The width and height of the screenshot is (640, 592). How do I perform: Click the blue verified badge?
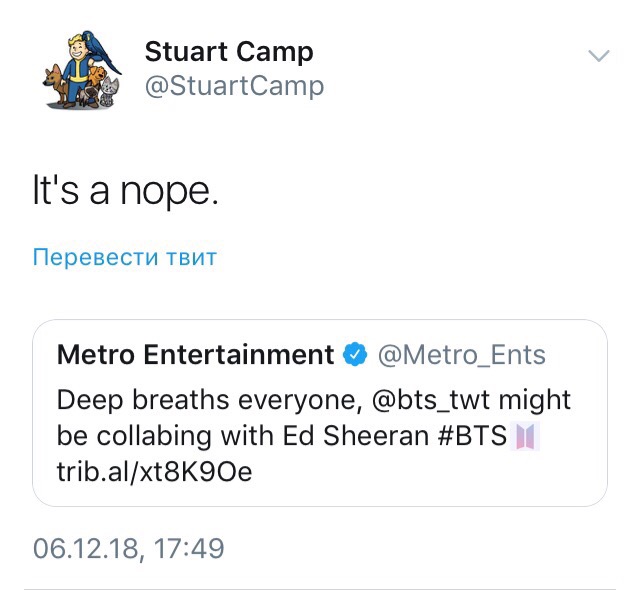pos(354,355)
